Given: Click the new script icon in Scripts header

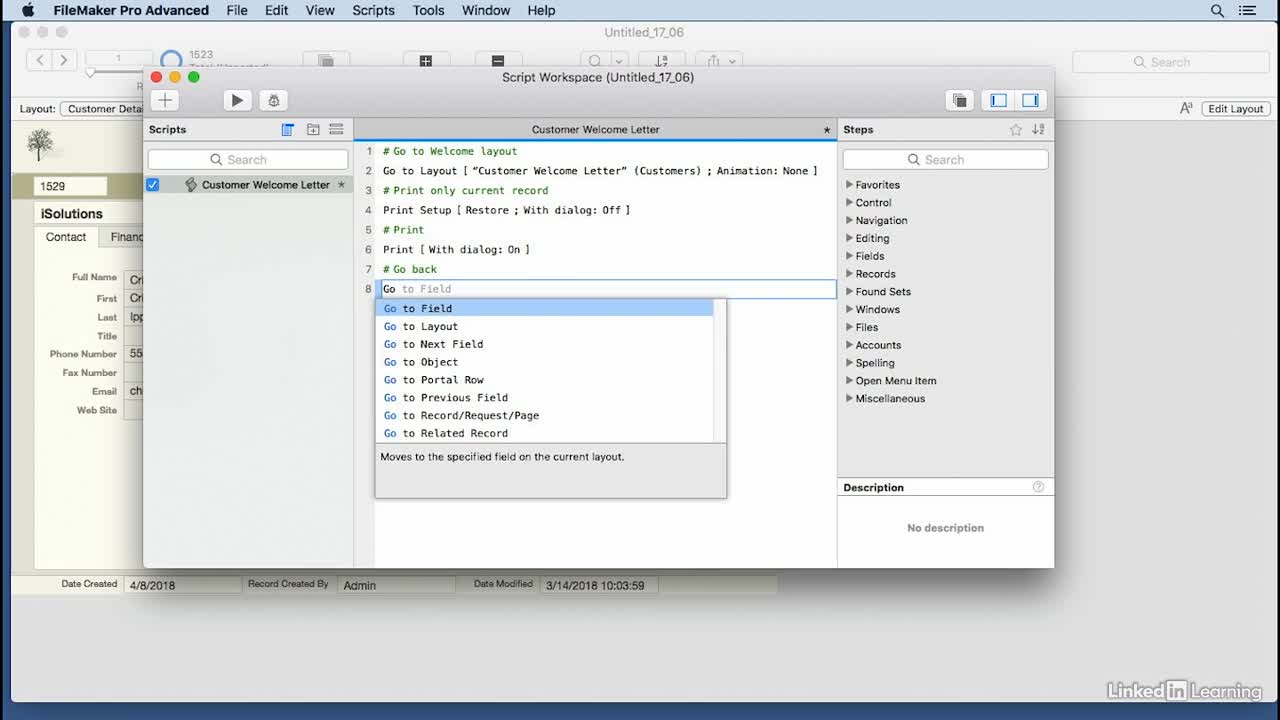Looking at the screenshot, I should pyautogui.click(x=288, y=130).
